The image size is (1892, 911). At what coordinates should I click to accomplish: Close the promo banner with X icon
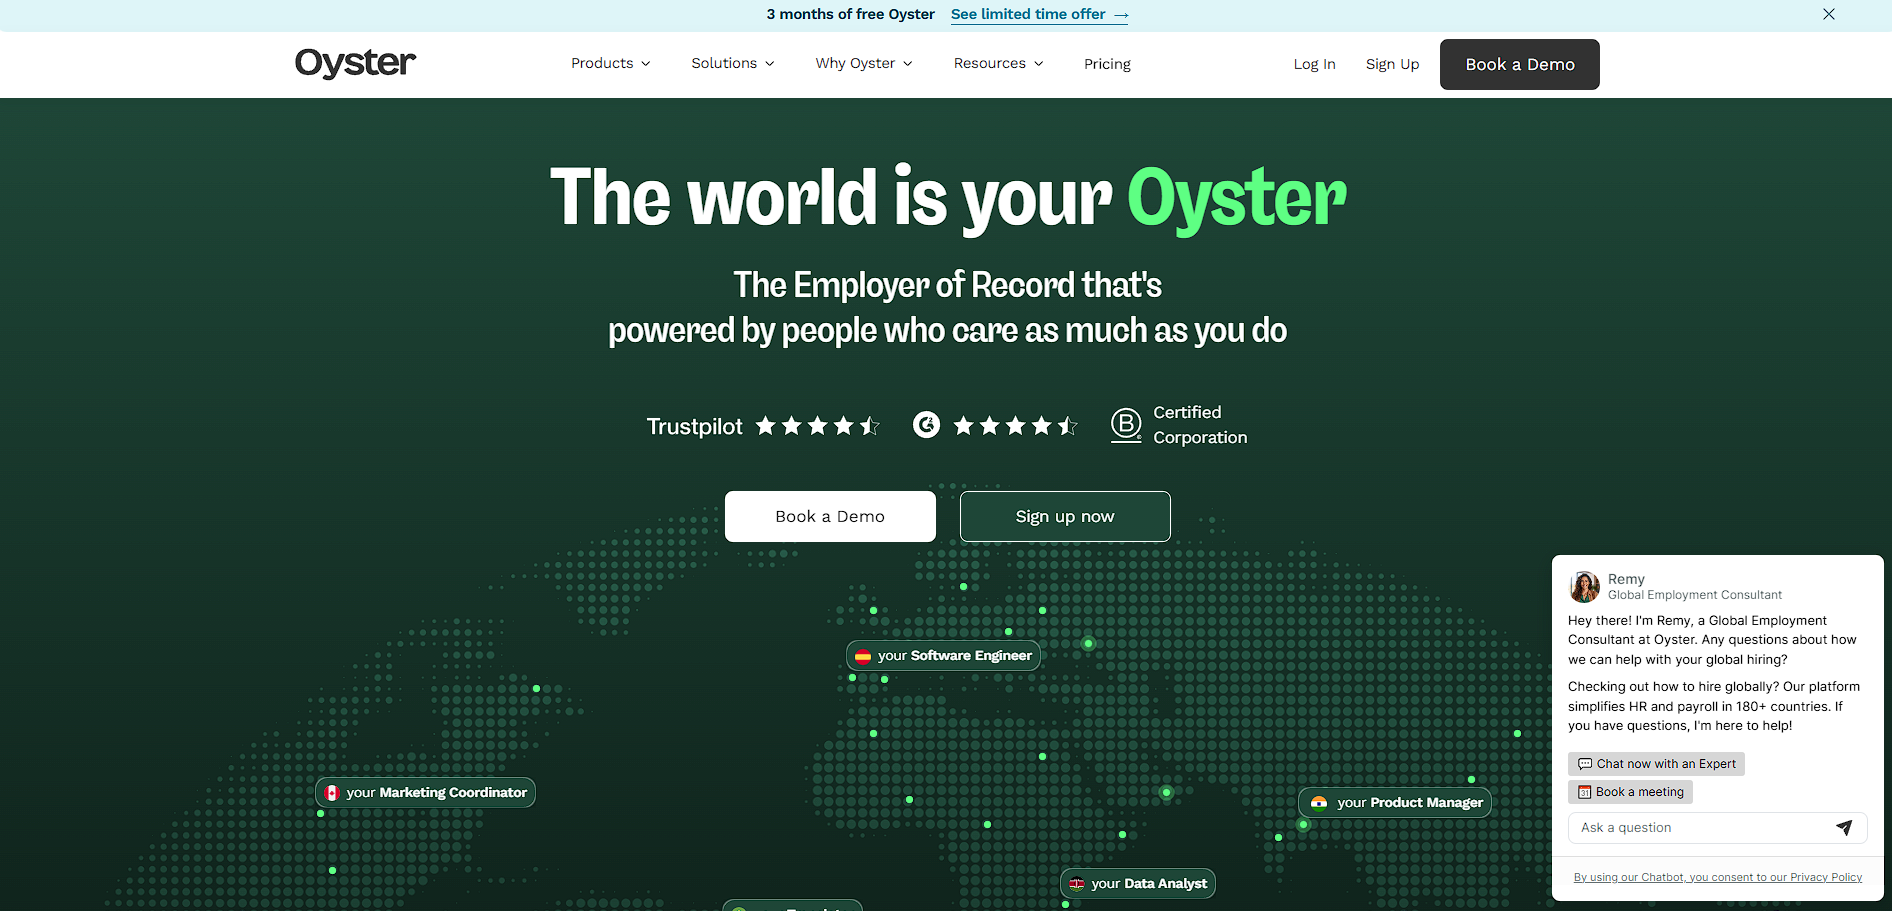pyautogui.click(x=1828, y=14)
